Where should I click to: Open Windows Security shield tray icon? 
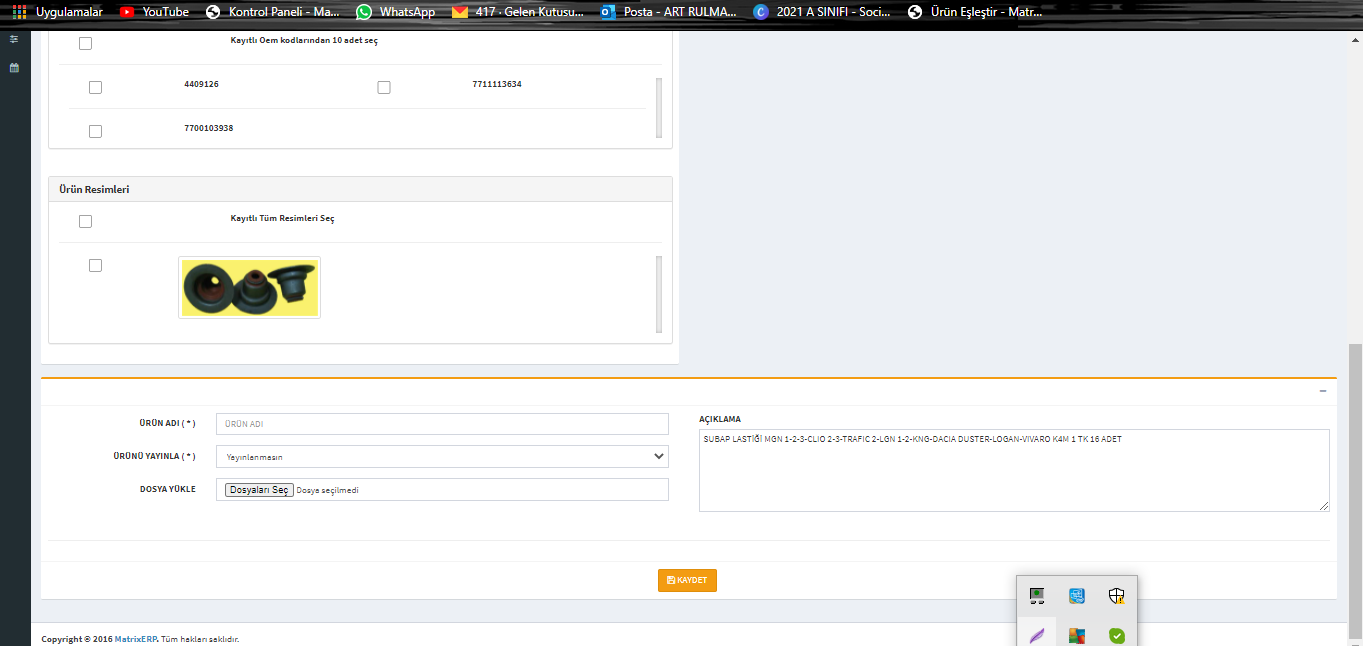point(1116,597)
